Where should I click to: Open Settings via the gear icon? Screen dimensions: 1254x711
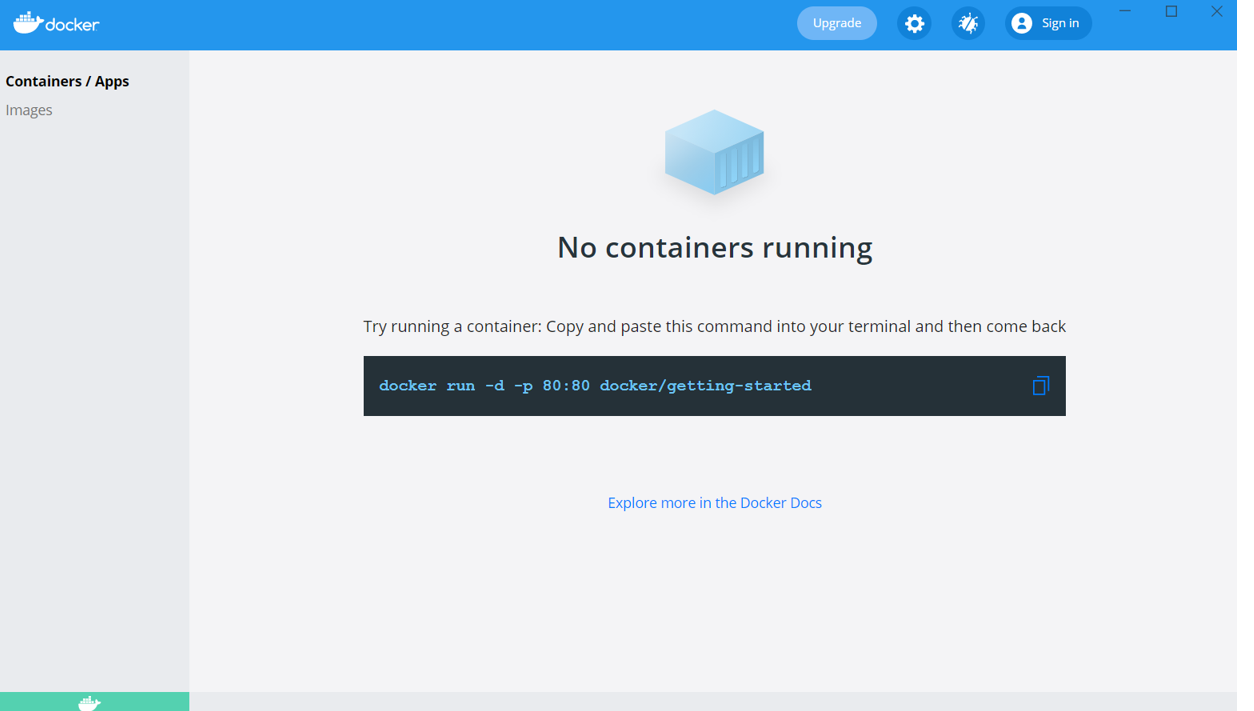click(x=914, y=23)
